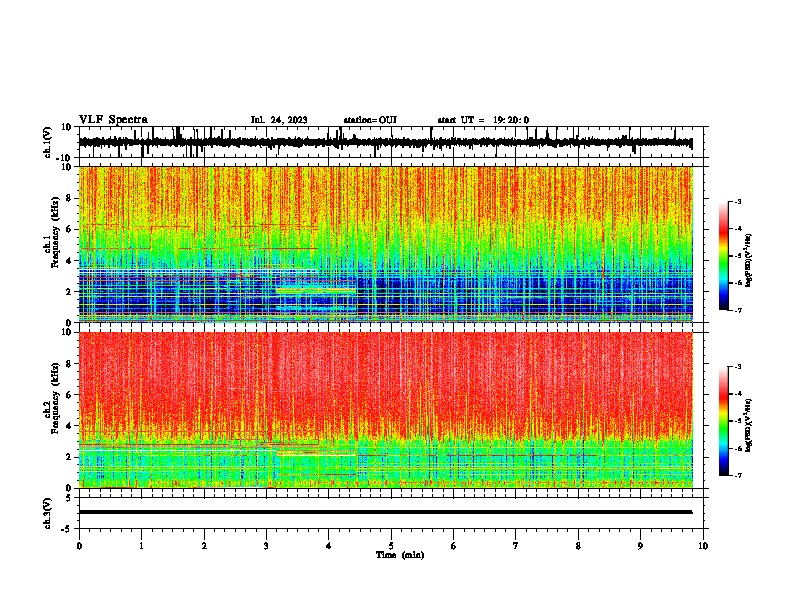Viewport: 792px width, 612px height.
Task: Click the "station=OUI" header label
Action: pyautogui.click(x=370, y=120)
